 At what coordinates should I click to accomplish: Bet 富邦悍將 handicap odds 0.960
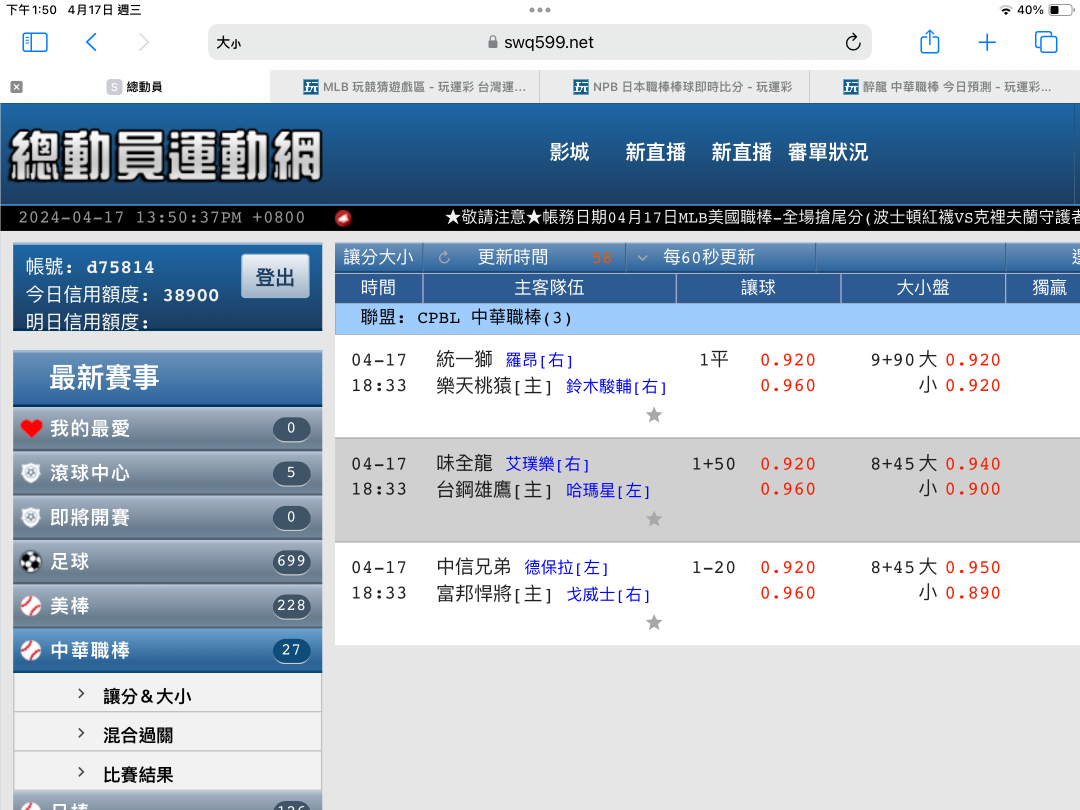788,593
